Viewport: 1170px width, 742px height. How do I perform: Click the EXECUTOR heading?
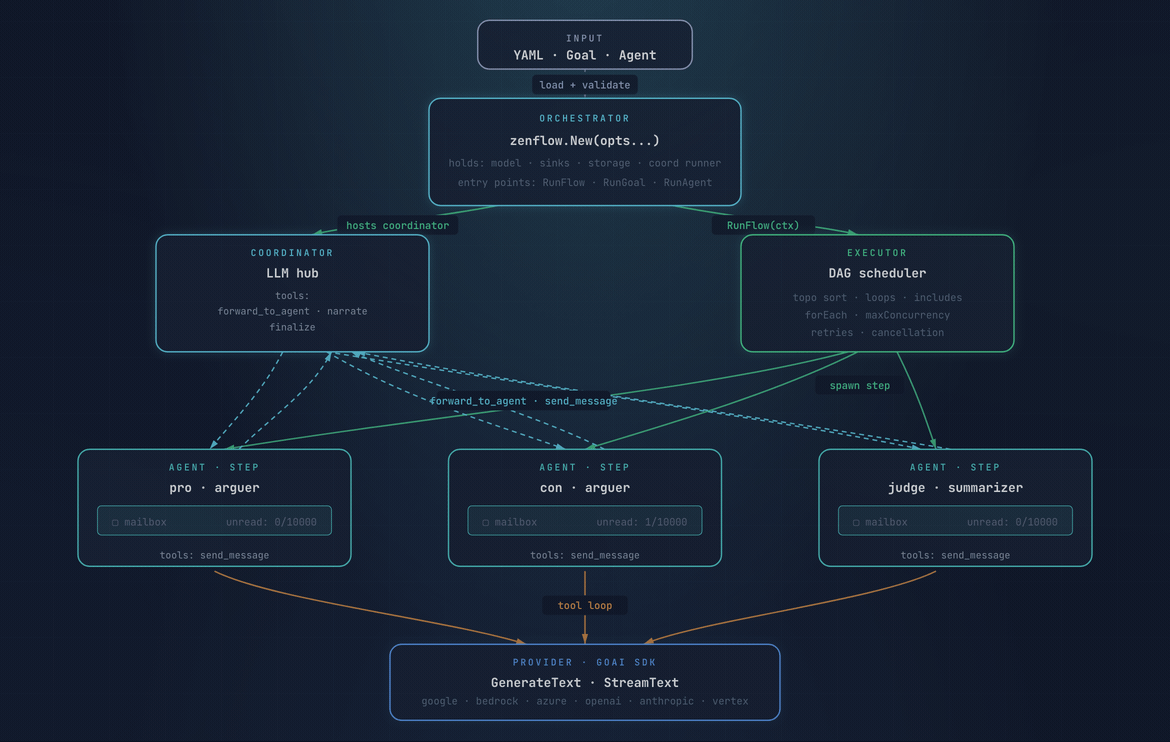pyautogui.click(x=878, y=253)
